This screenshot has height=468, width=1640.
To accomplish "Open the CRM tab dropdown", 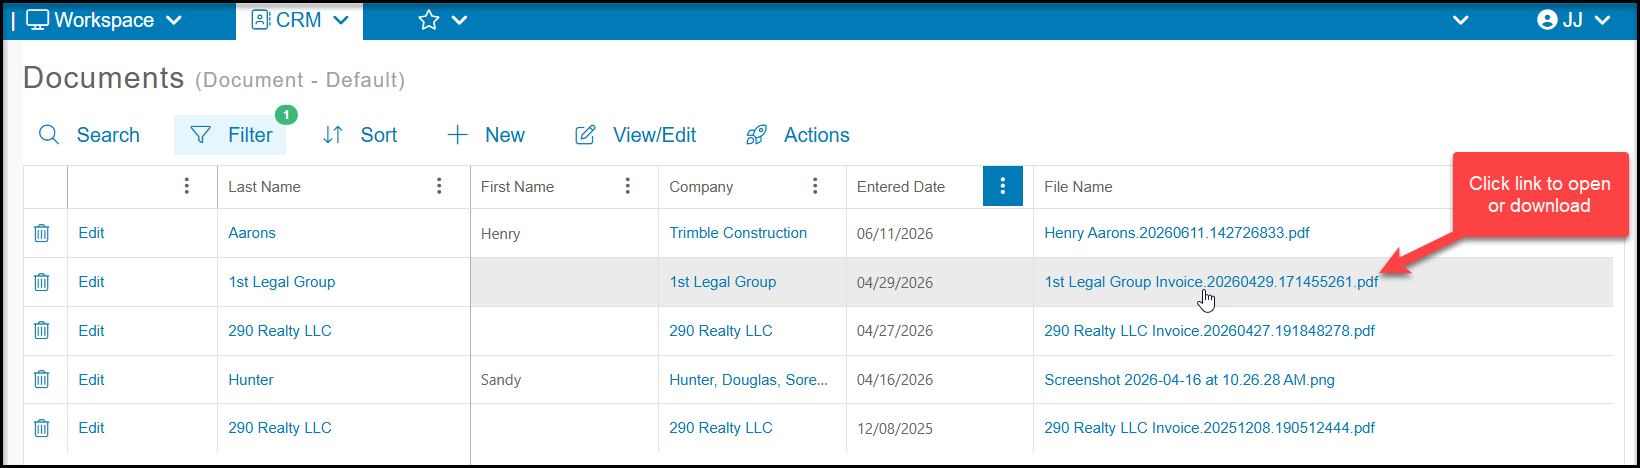I will (300, 20).
